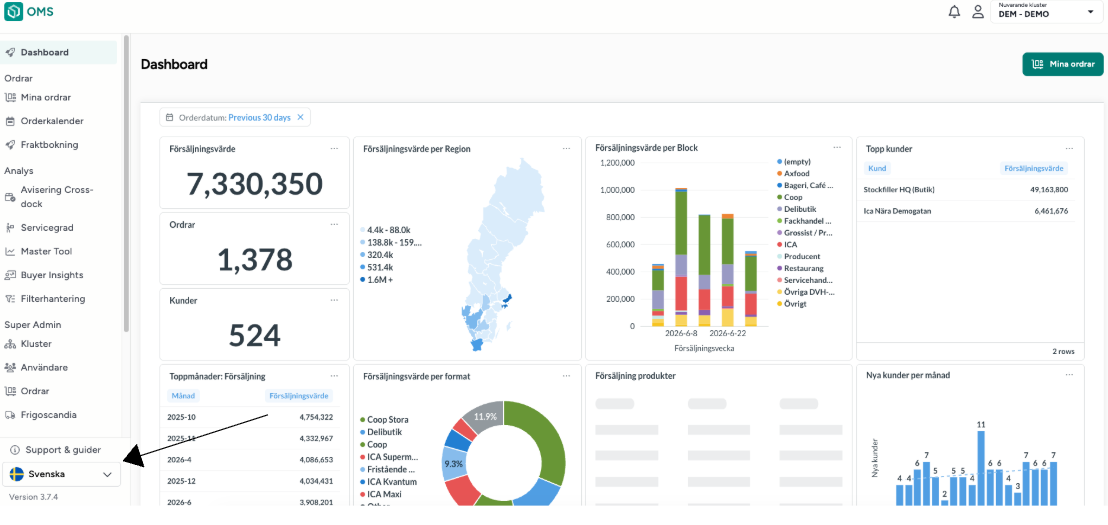Toggle the Coop legend entry in the Block chart
Viewport: 1108px width, 525px height.
click(789, 197)
